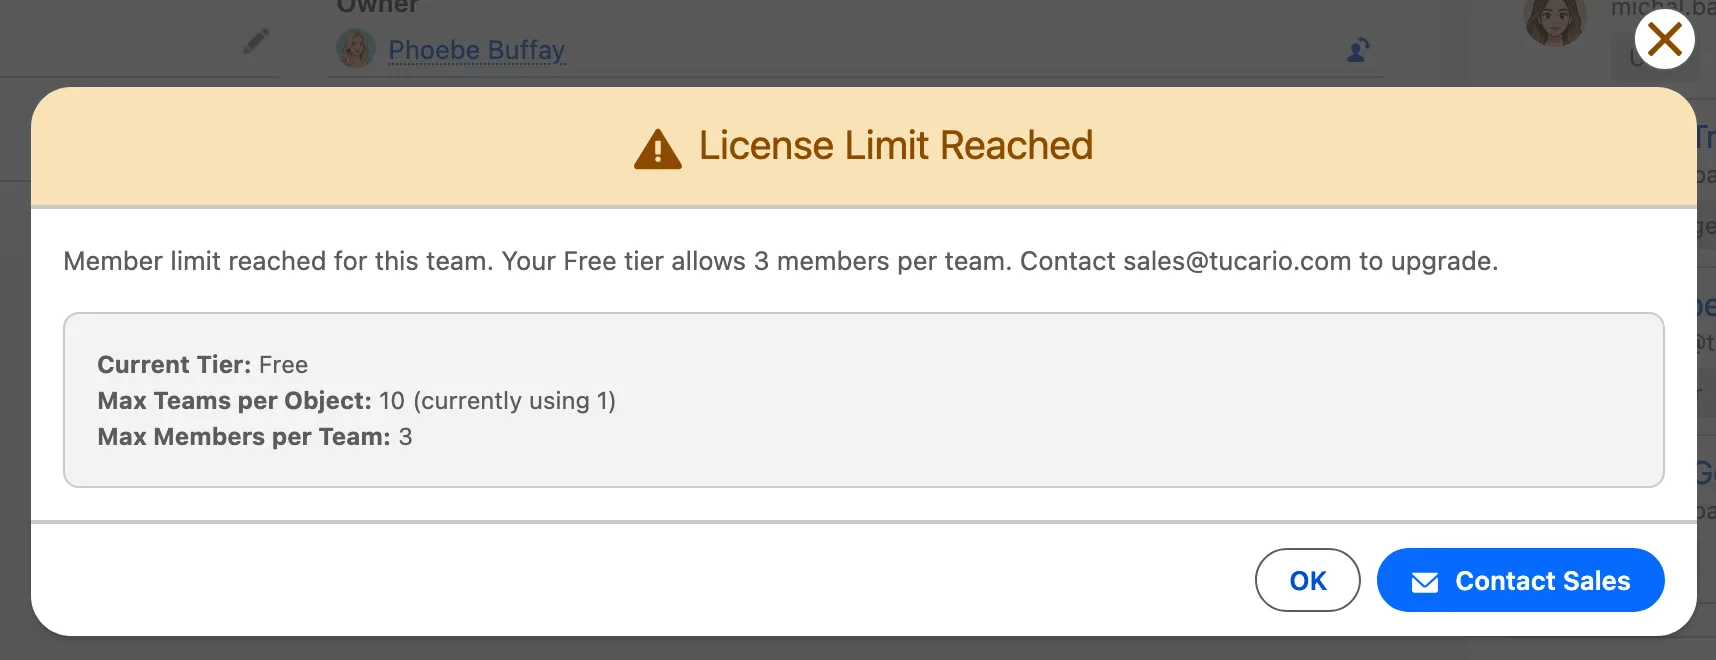Click the warning triangle icon in the dialog header
1716x660 pixels.
click(x=658, y=146)
